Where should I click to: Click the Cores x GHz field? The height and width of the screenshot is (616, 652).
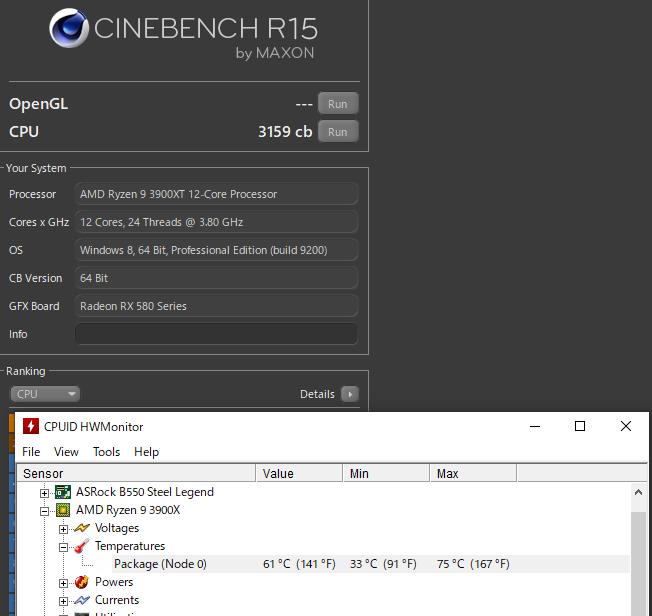(x=216, y=222)
